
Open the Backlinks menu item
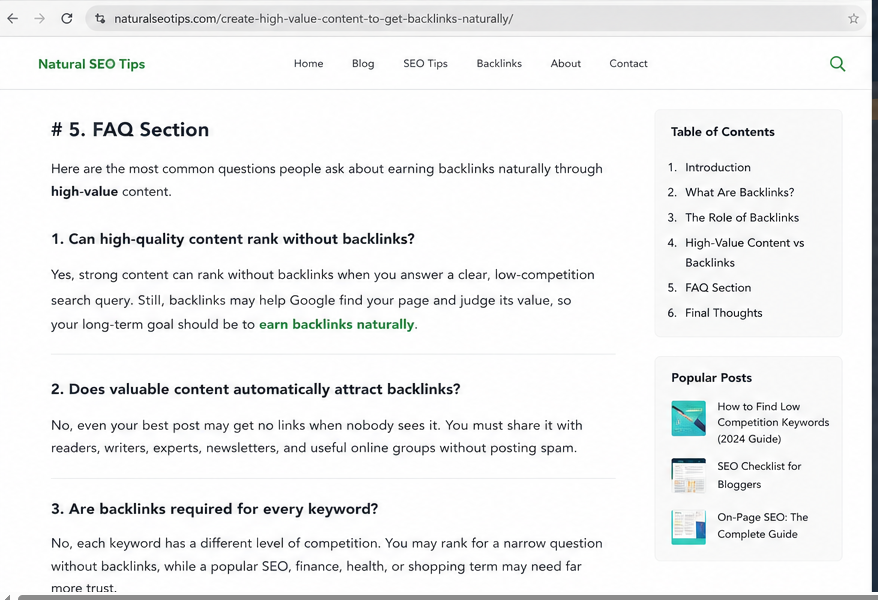click(x=499, y=63)
